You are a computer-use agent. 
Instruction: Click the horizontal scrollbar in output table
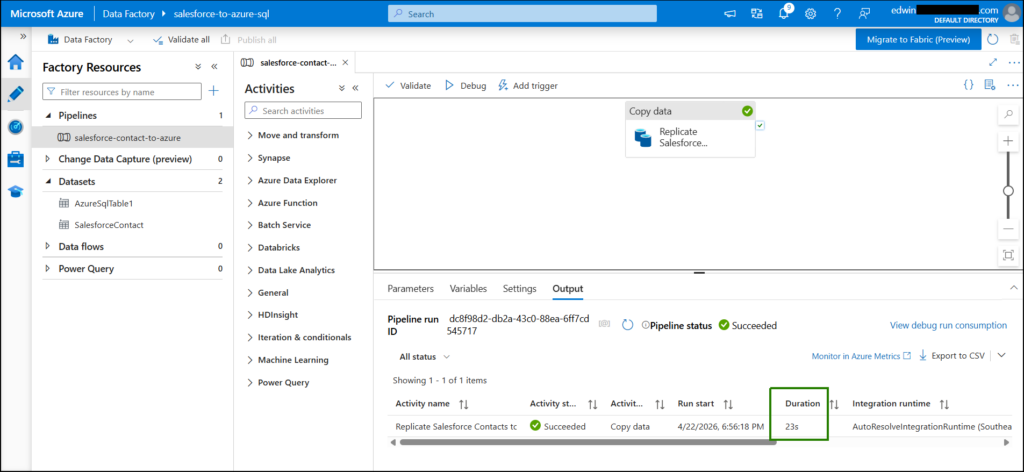(x=588, y=442)
